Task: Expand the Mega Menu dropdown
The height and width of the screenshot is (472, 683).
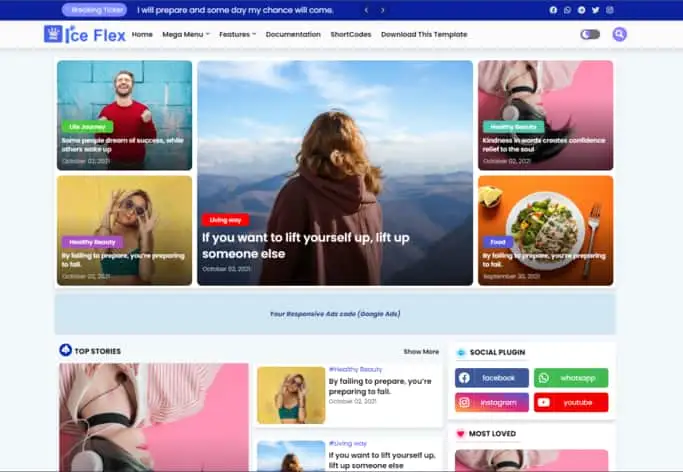Action: [x=186, y=34]
